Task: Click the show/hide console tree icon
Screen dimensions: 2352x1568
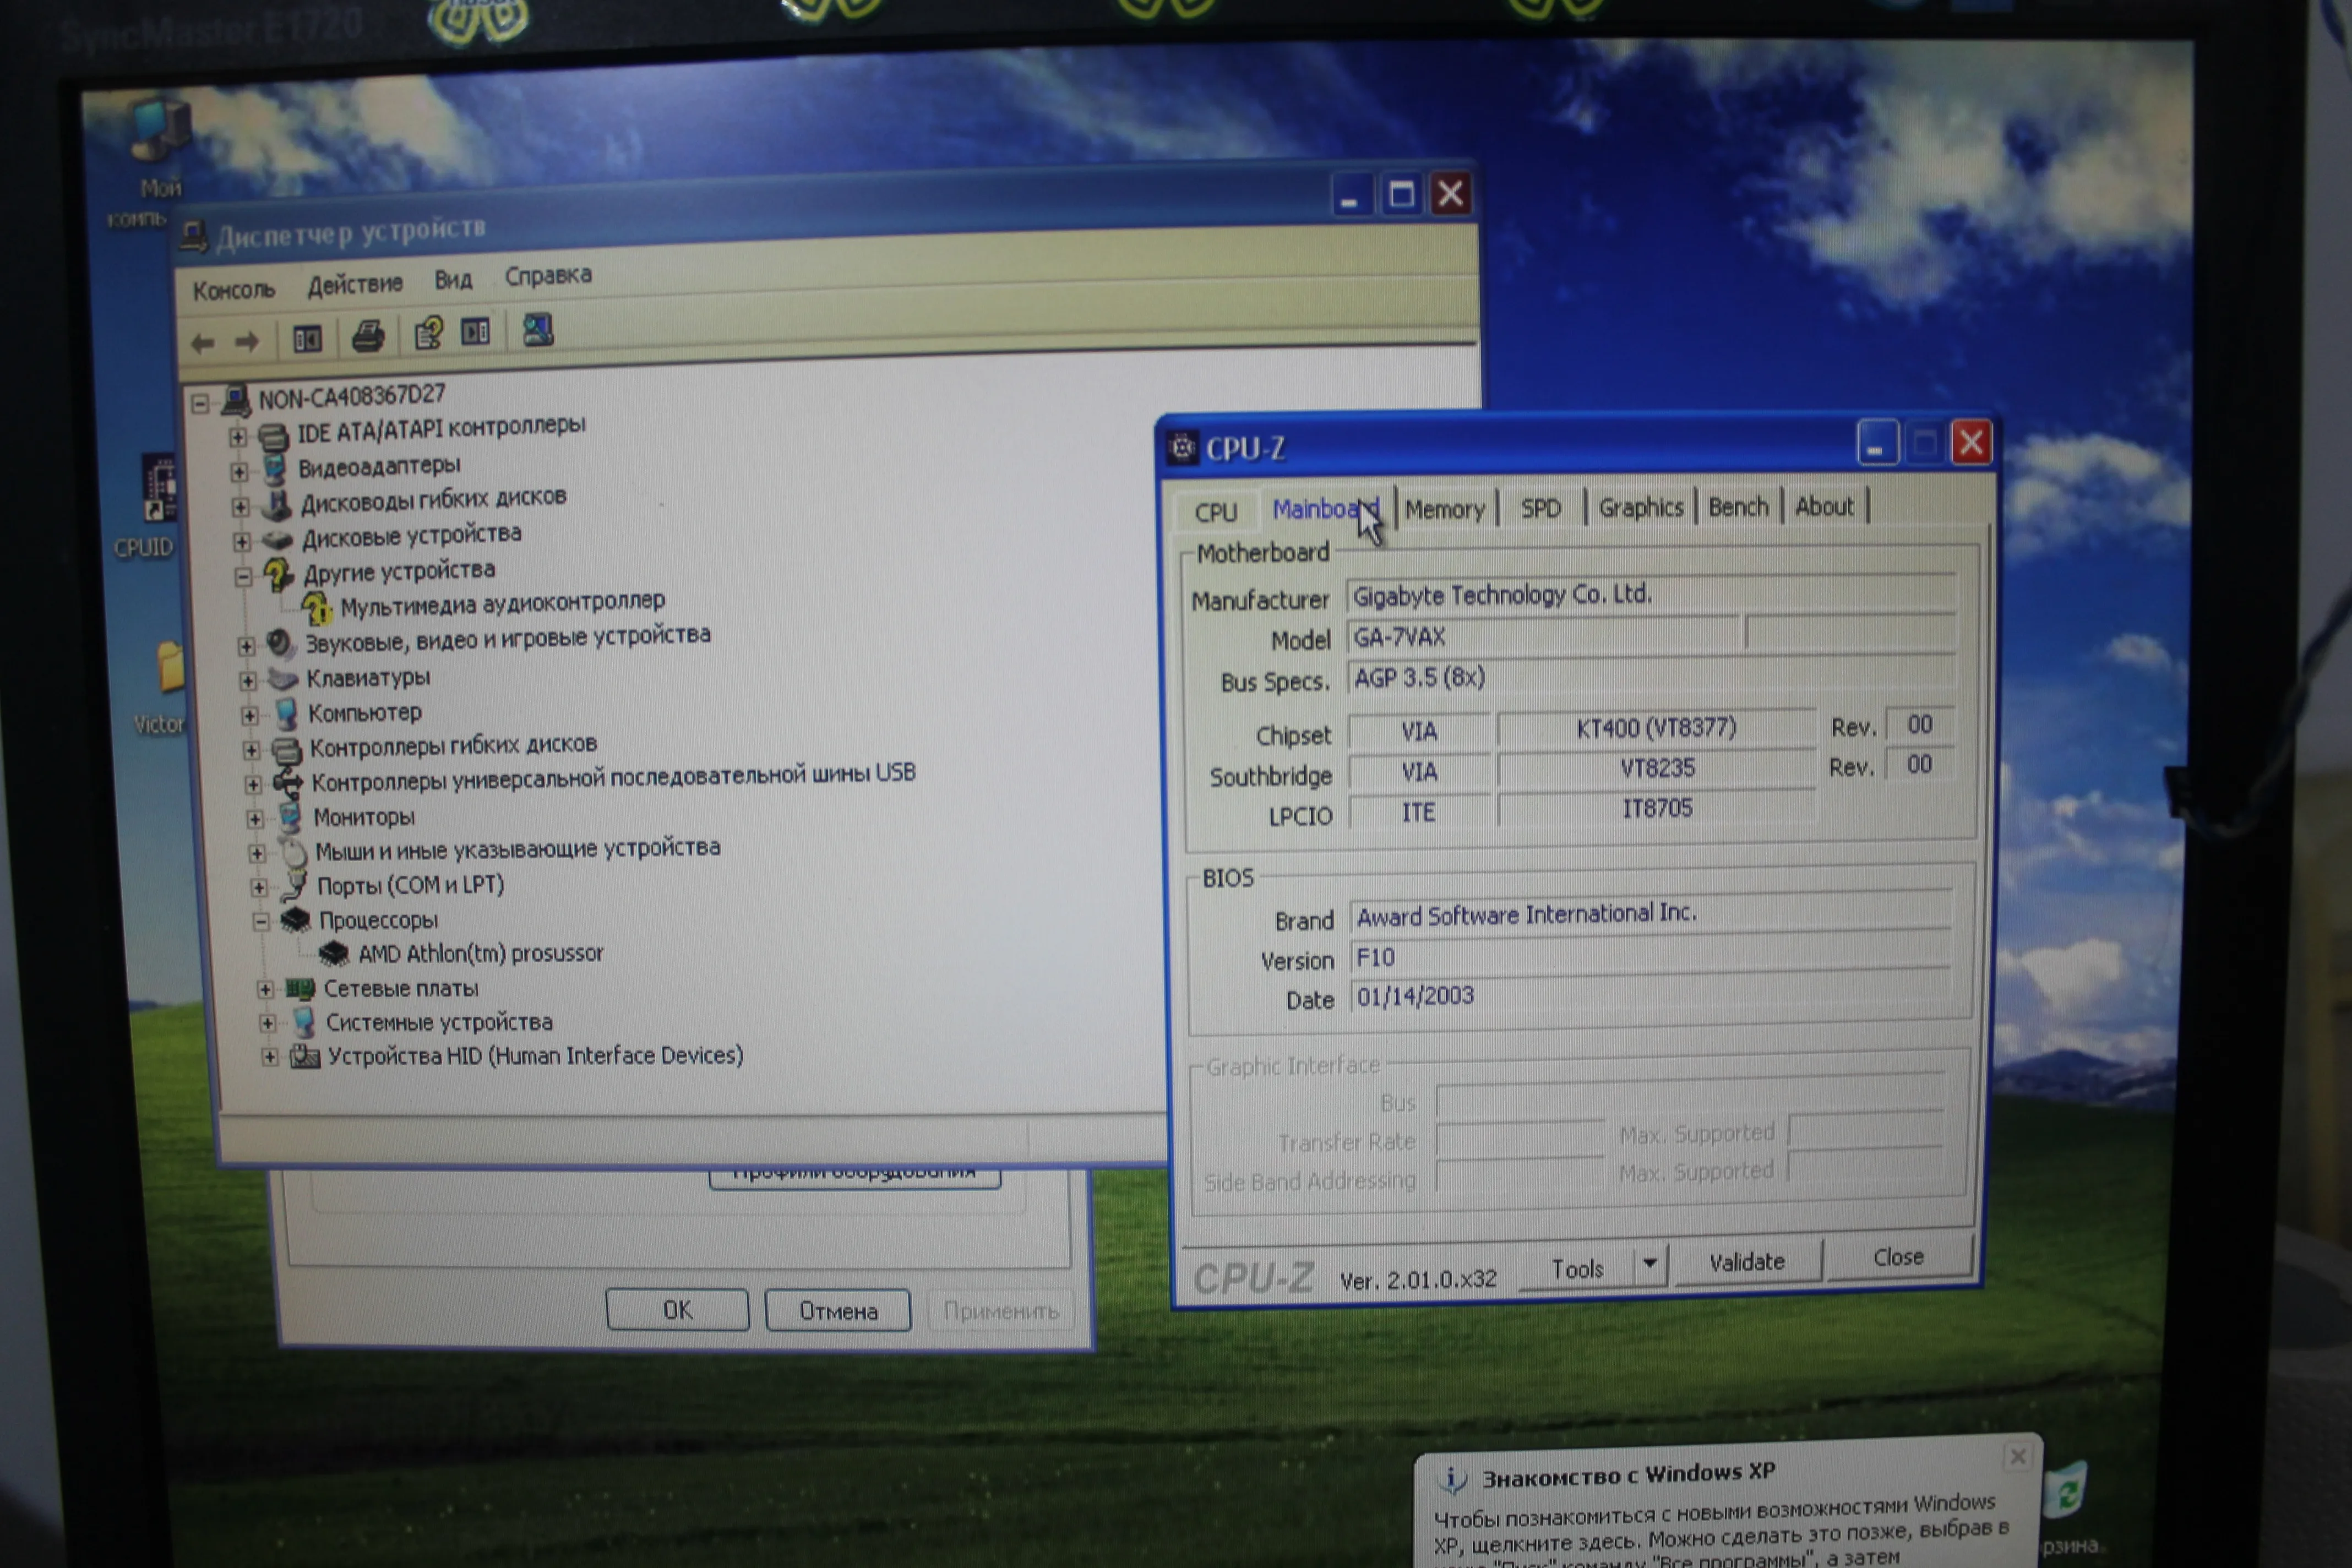Action: pyautogui.click(x=307, y=339)
